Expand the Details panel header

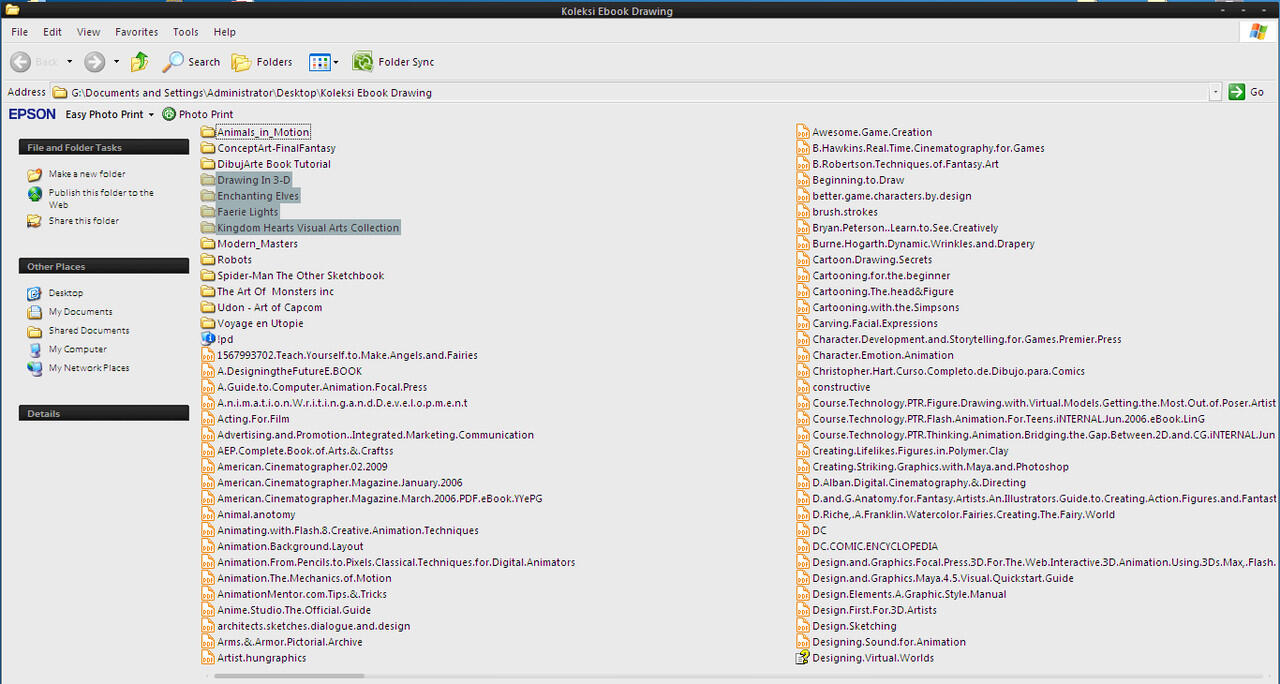tap(104, 413)
